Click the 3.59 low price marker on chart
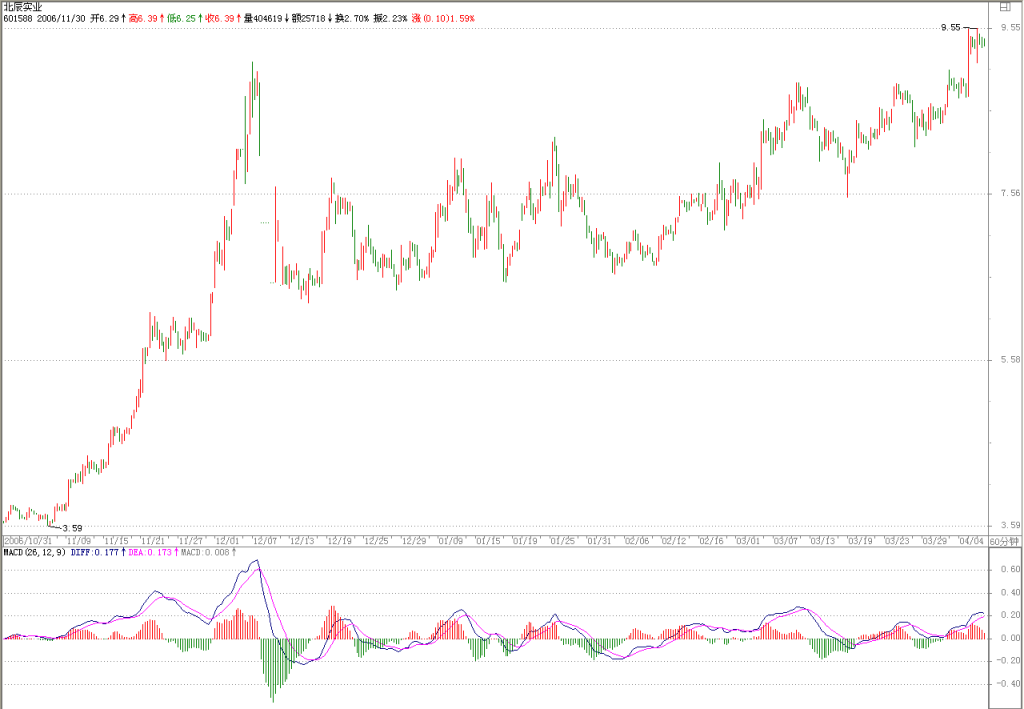The image size is (1024, 709). click(72, 528)
